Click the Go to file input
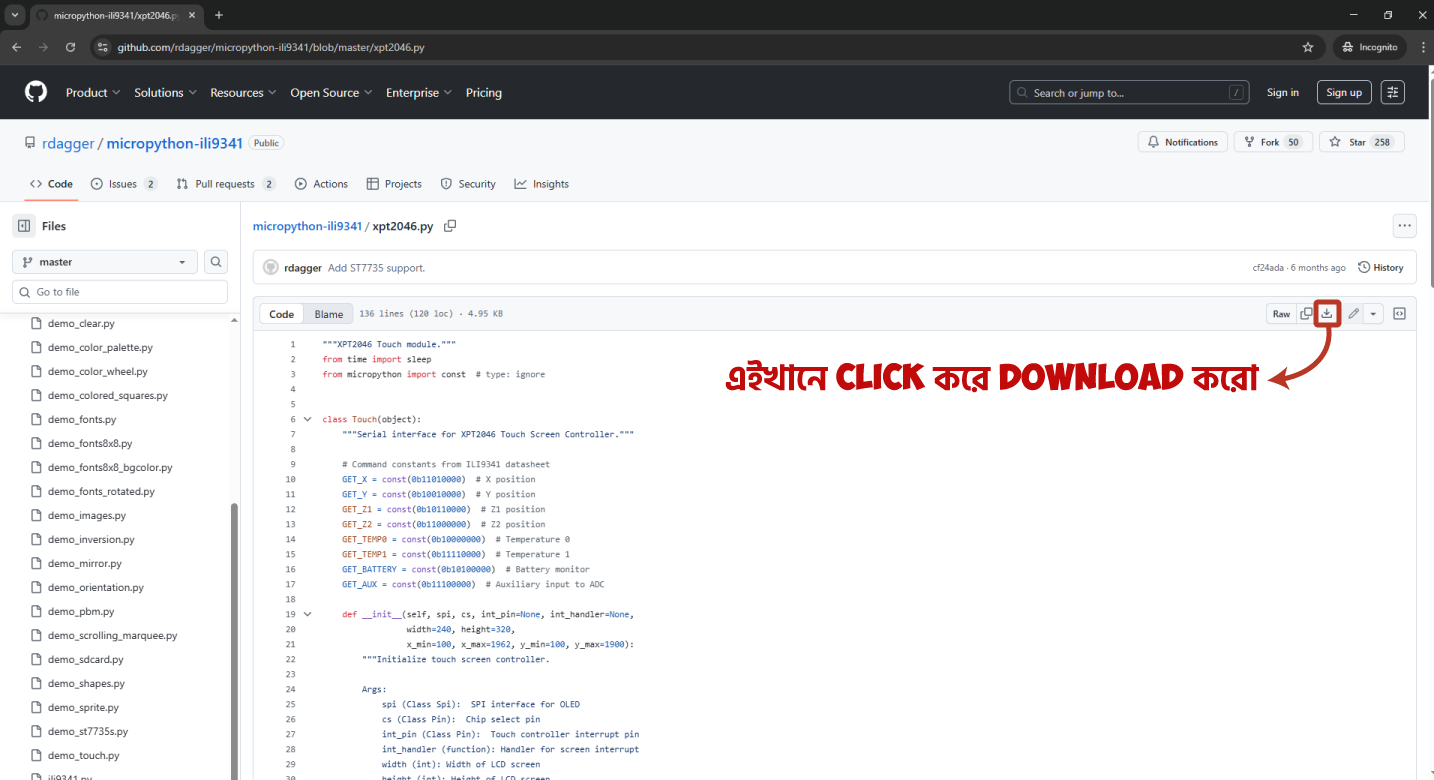1434x780 pixels. (120, 292)
